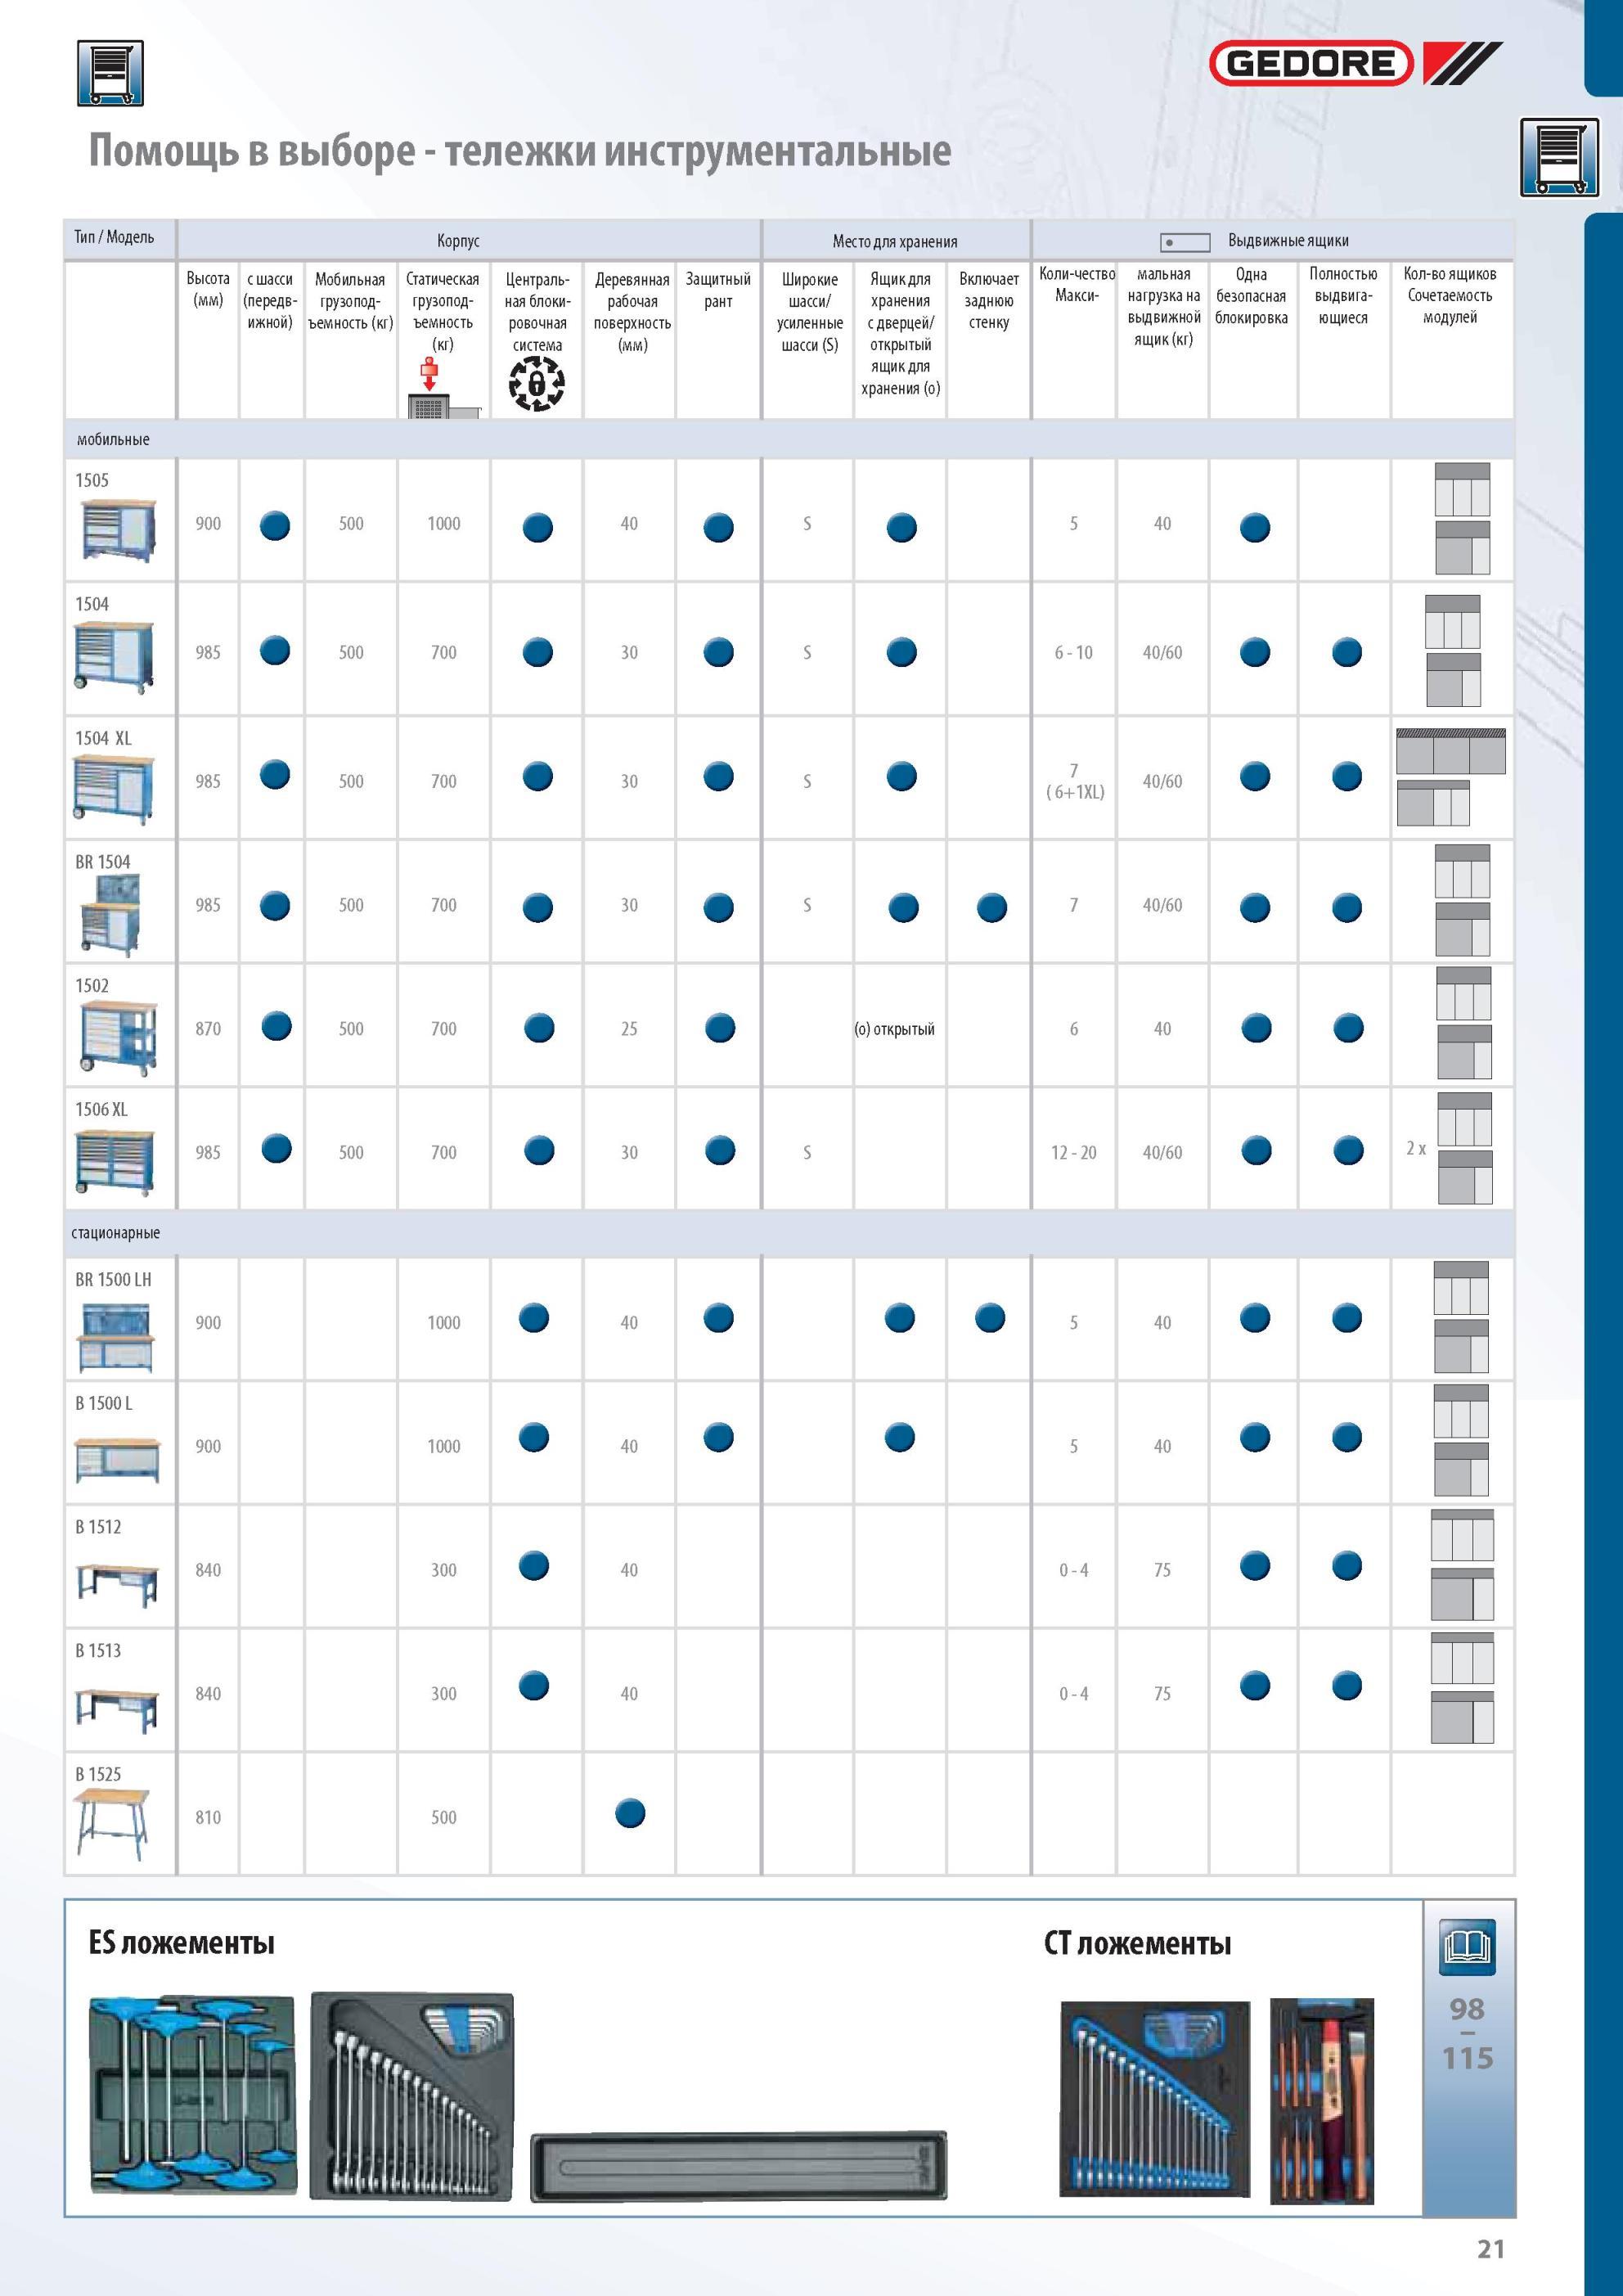Click the lower module diagram in the 1502 row

pyautogui.click(x=1464, y=1052)
